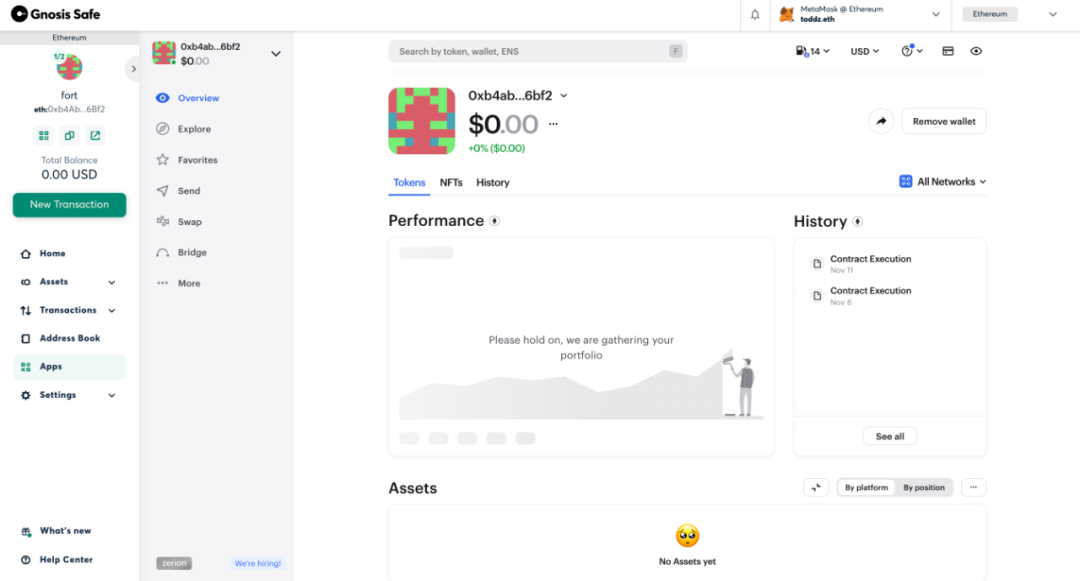
Task: Click the wallet card icon in header
Action: (x=948, y=51)
